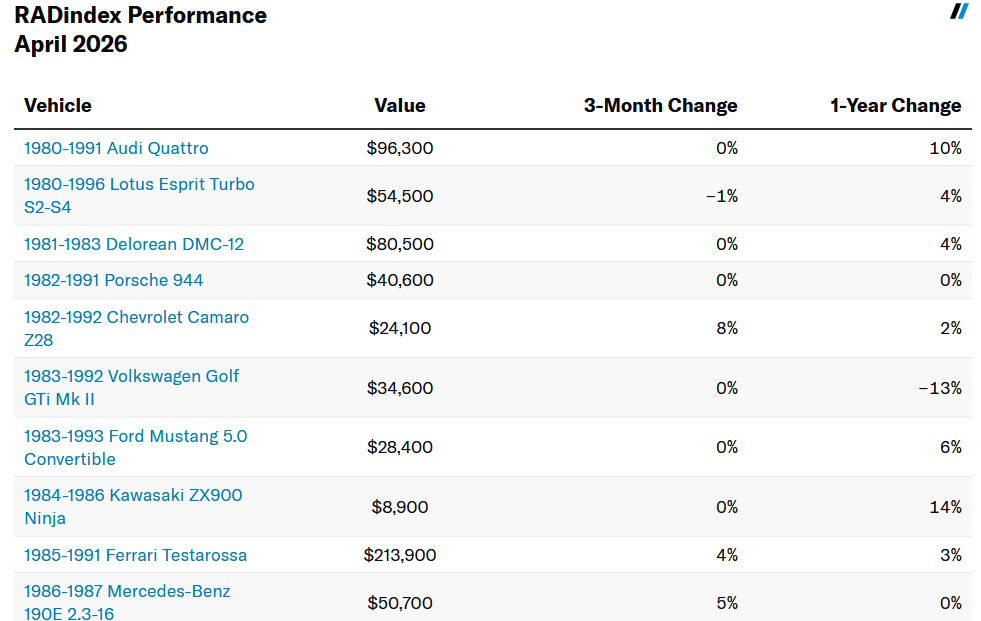Click the Value column header
The image size is (981, 621).
point(400,106)
